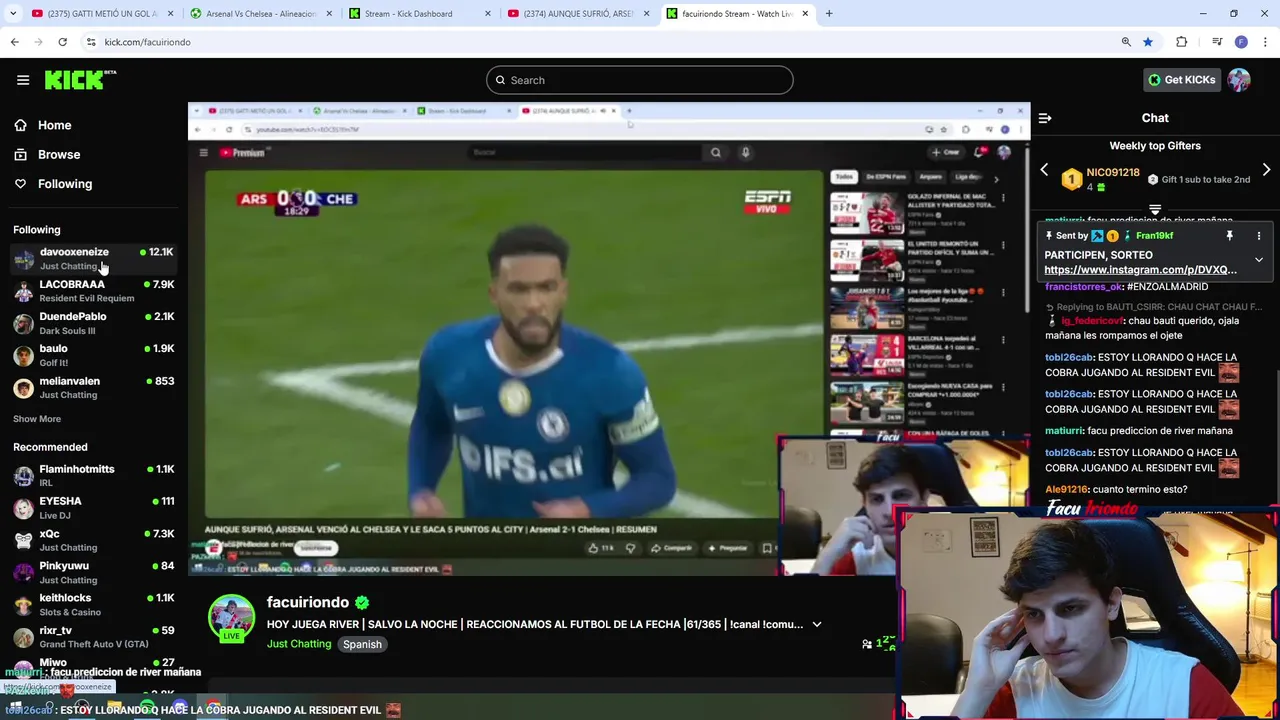Viewport: 1280px width, 720px height.
Task: Open Following in the sidebar
Action: point(53,184)
